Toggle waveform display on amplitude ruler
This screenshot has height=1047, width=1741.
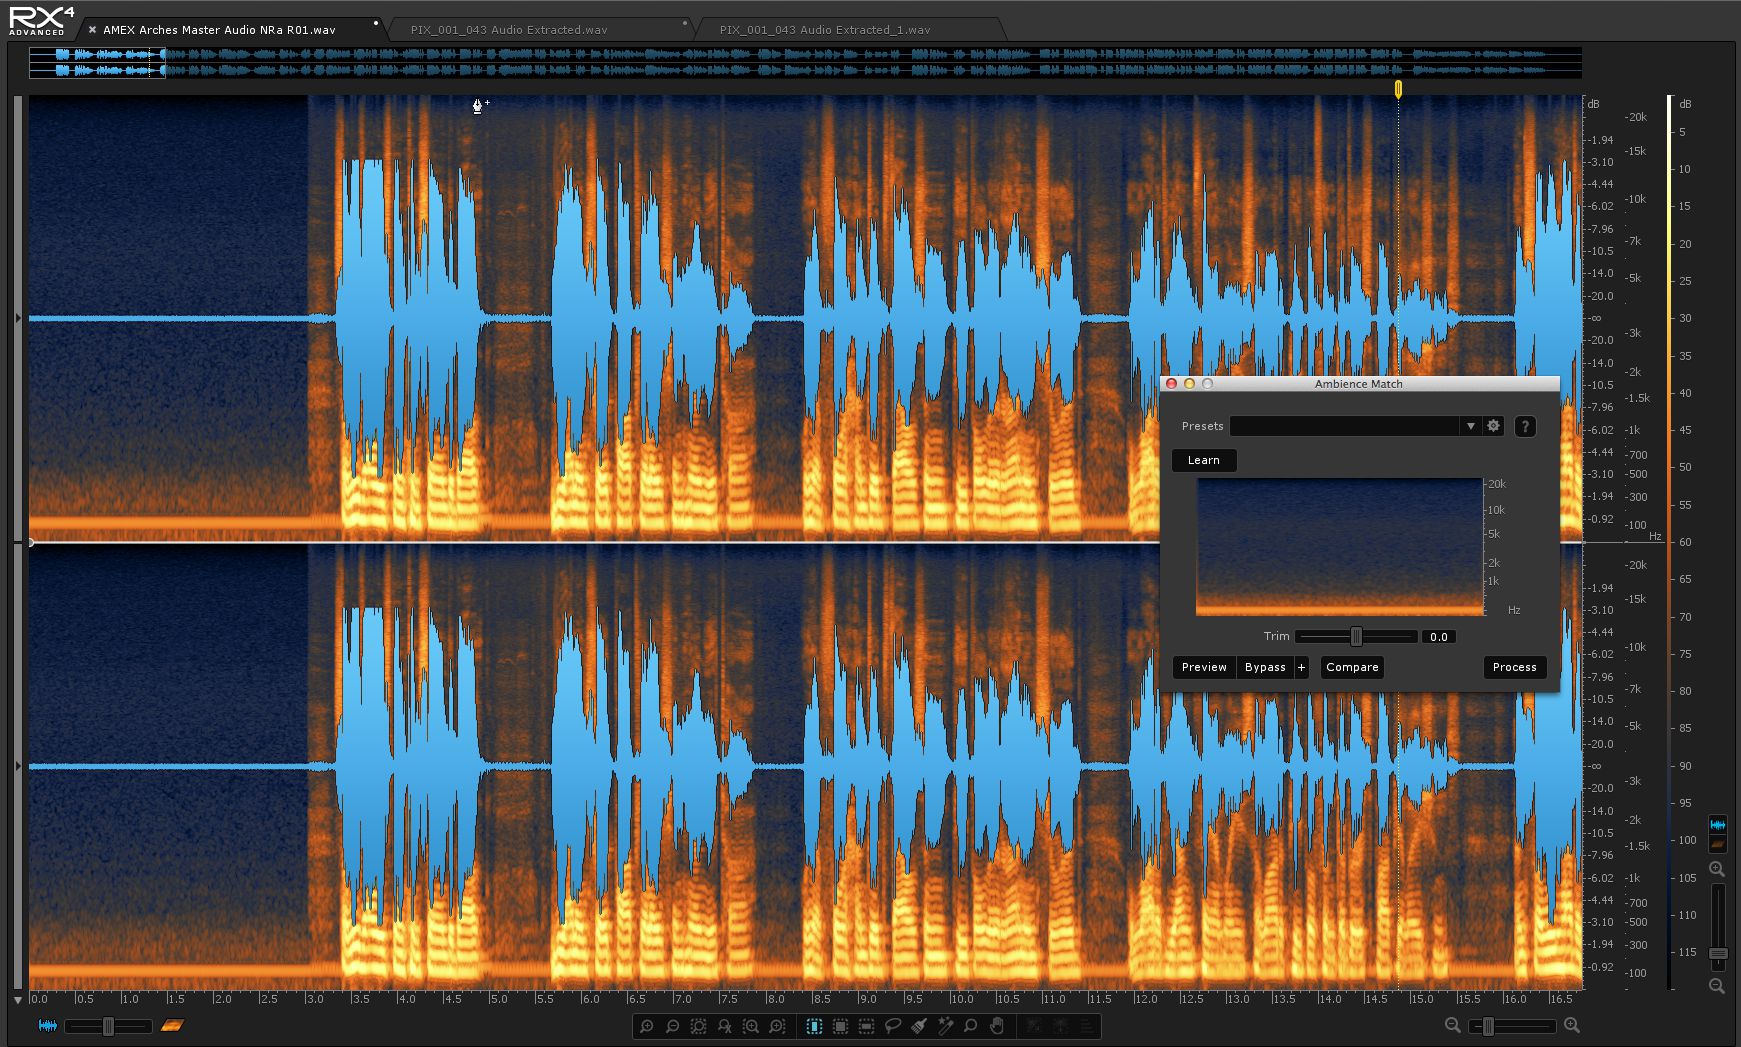[x=1718, y=825]
